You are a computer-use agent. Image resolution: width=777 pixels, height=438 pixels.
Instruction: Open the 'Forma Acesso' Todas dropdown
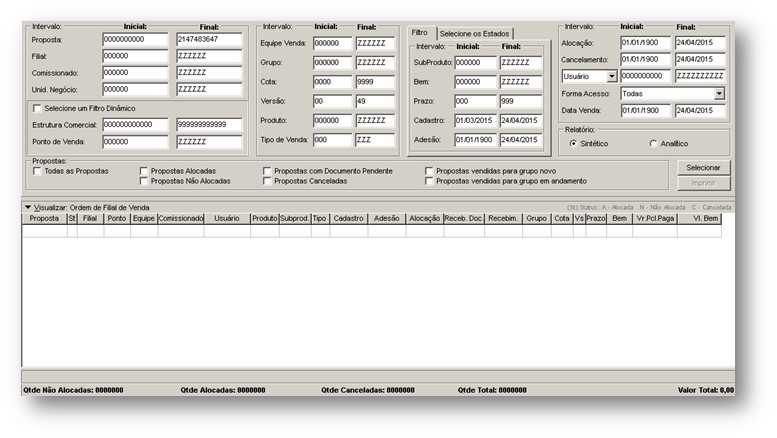point(719,94)
